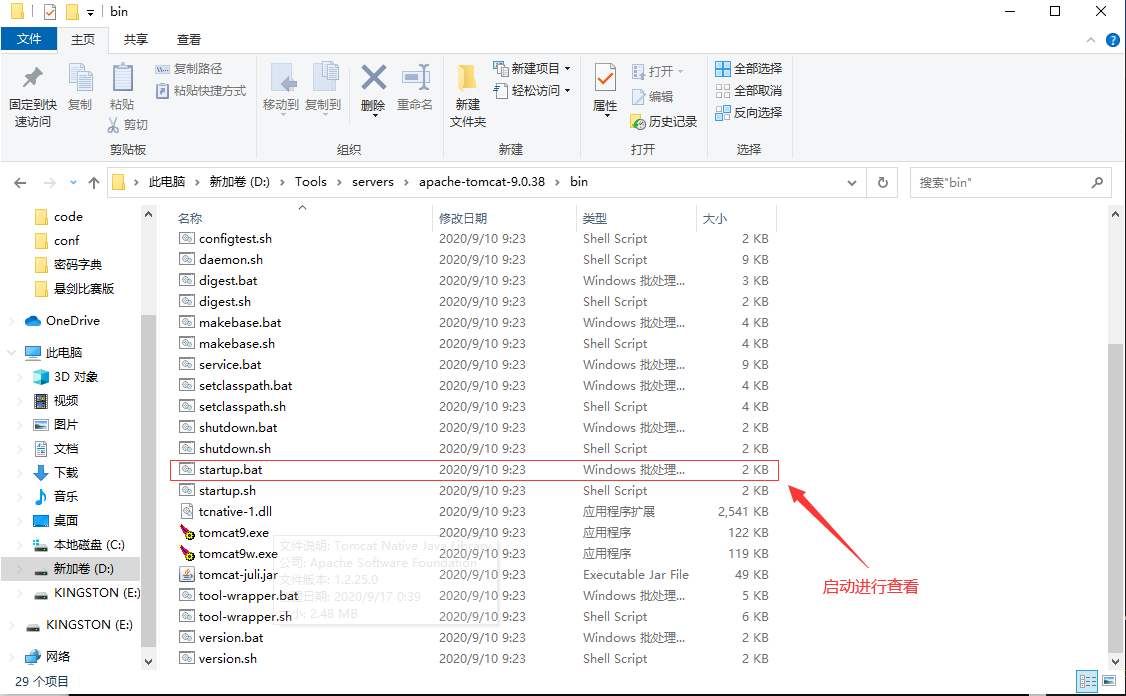
Task: Open recent locations dropdown arrow
Action: [x=73, y=182]
